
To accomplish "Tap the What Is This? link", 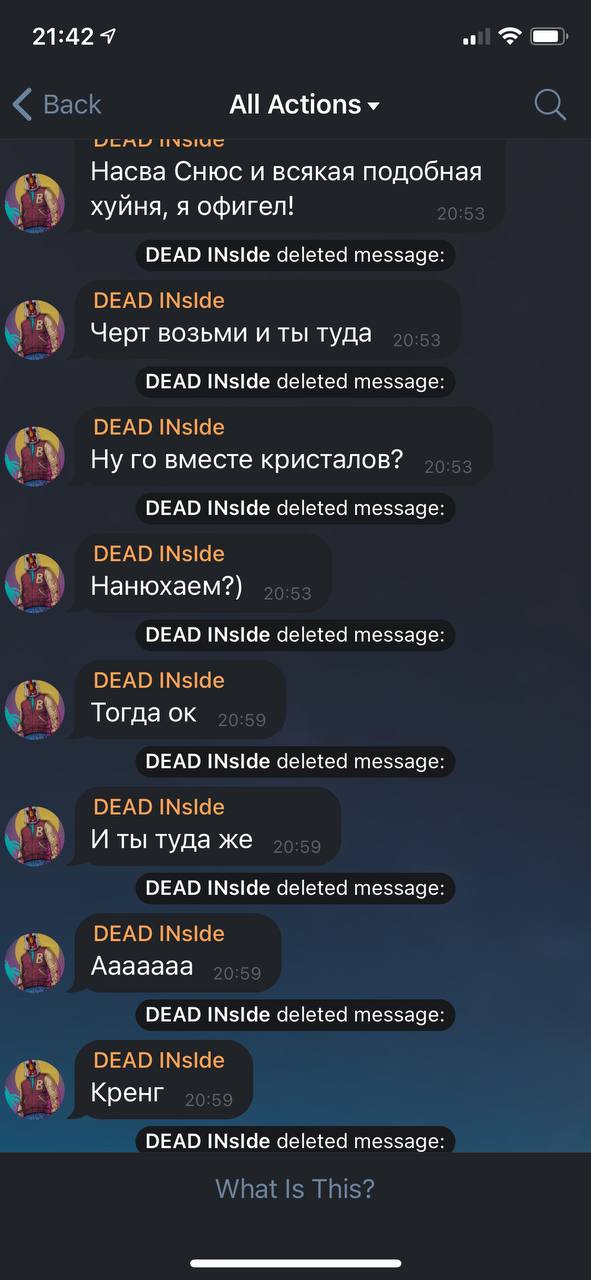I will (295, 1188).
